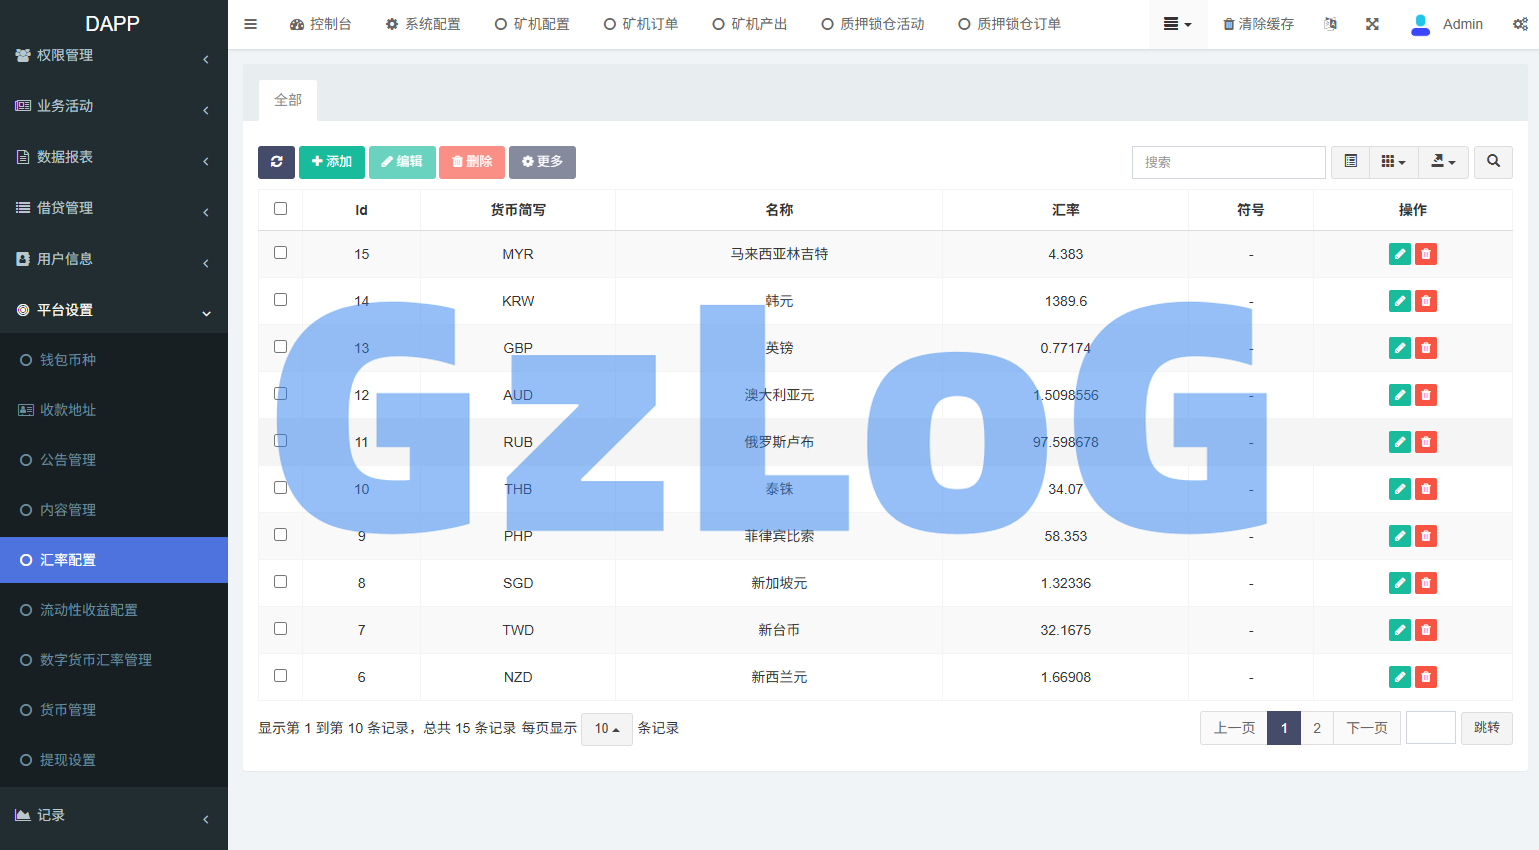1539x850 pixels.
Task: Open the page size dropdown showing 10
Action: pos(606,728)
